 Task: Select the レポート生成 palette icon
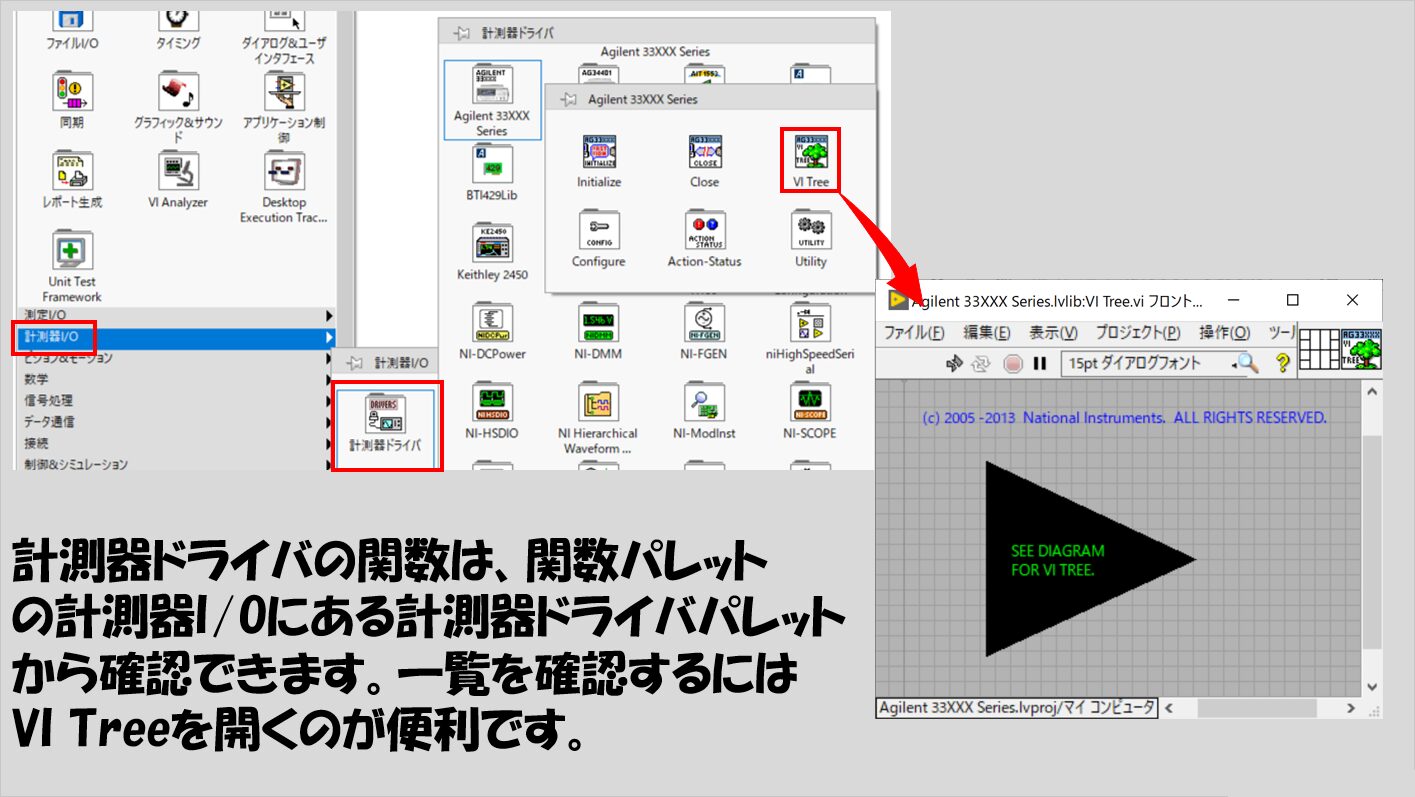73,171
